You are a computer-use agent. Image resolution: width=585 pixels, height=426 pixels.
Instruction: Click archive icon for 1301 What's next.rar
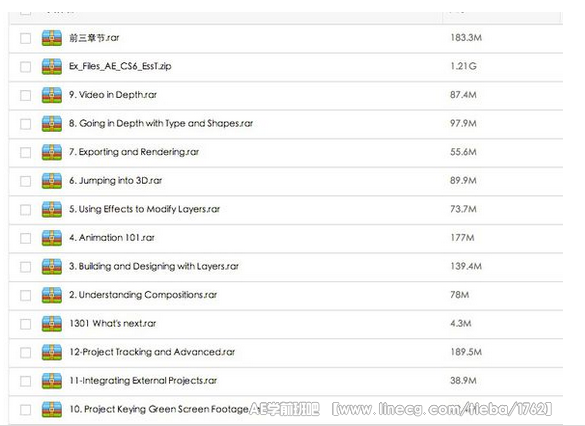pos(52,324)
